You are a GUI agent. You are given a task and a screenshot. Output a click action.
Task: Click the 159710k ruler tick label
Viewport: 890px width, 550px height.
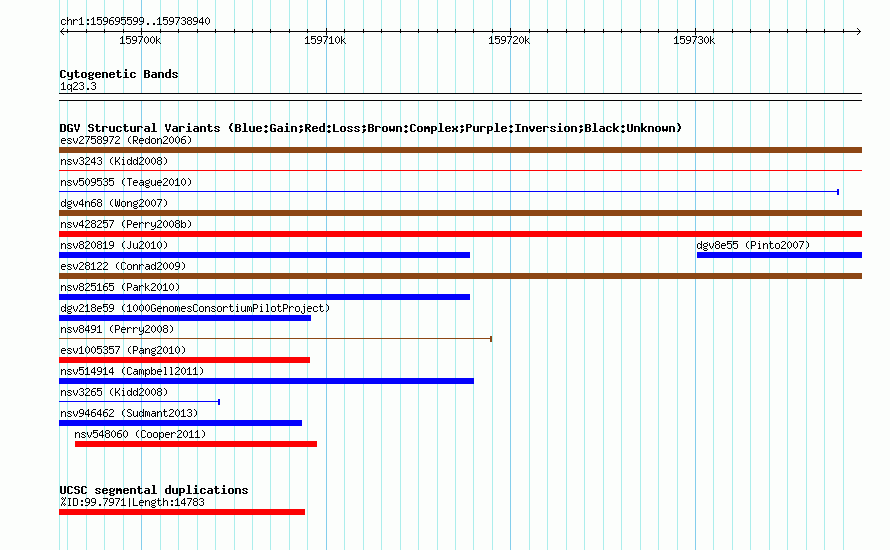(325, 40)
